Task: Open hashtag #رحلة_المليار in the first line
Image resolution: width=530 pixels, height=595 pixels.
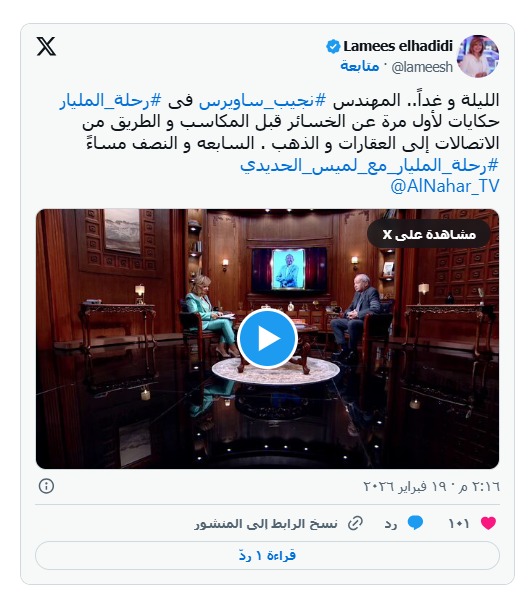Action: pos(110,100)
